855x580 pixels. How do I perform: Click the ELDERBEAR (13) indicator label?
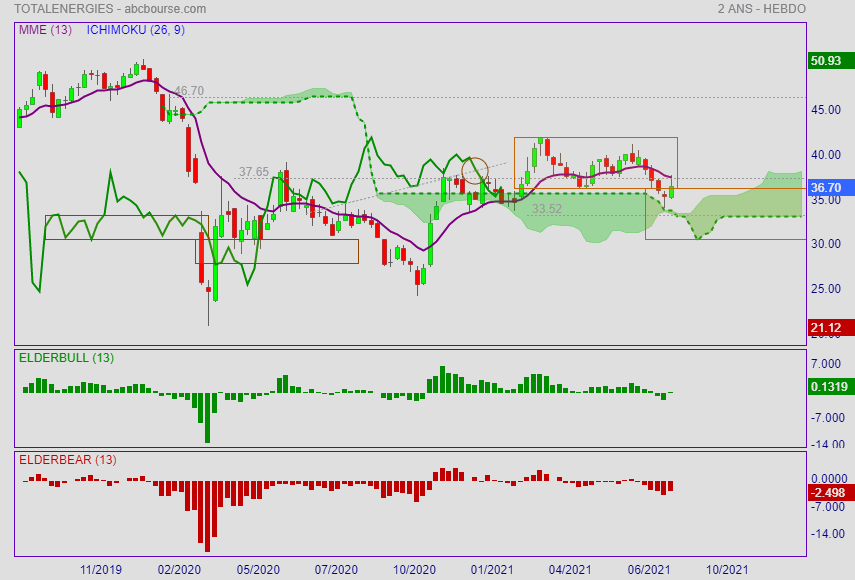[x=68, y=460]
